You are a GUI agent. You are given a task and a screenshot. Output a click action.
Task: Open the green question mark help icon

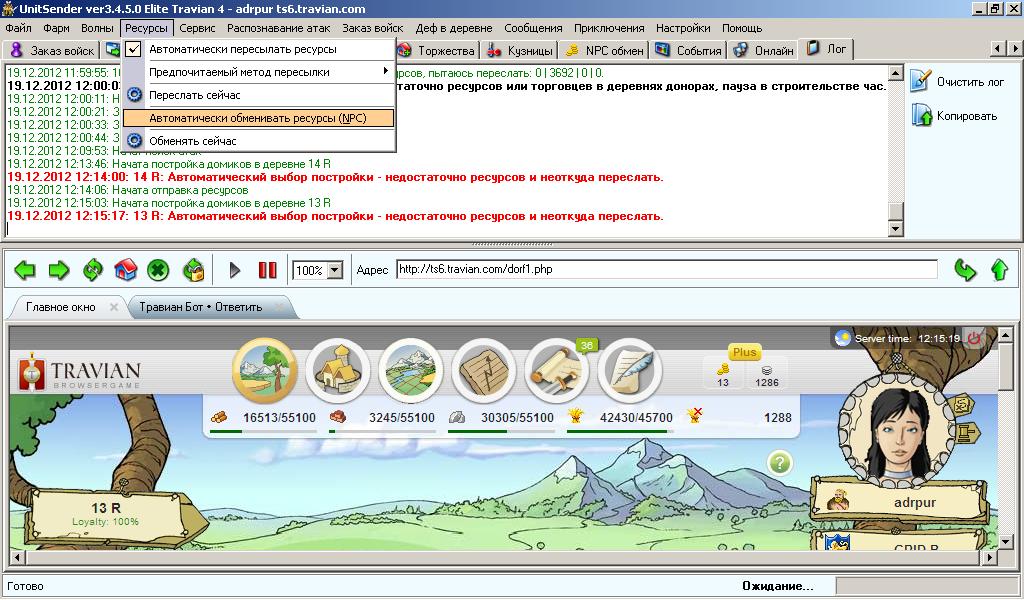coord(780,463)
